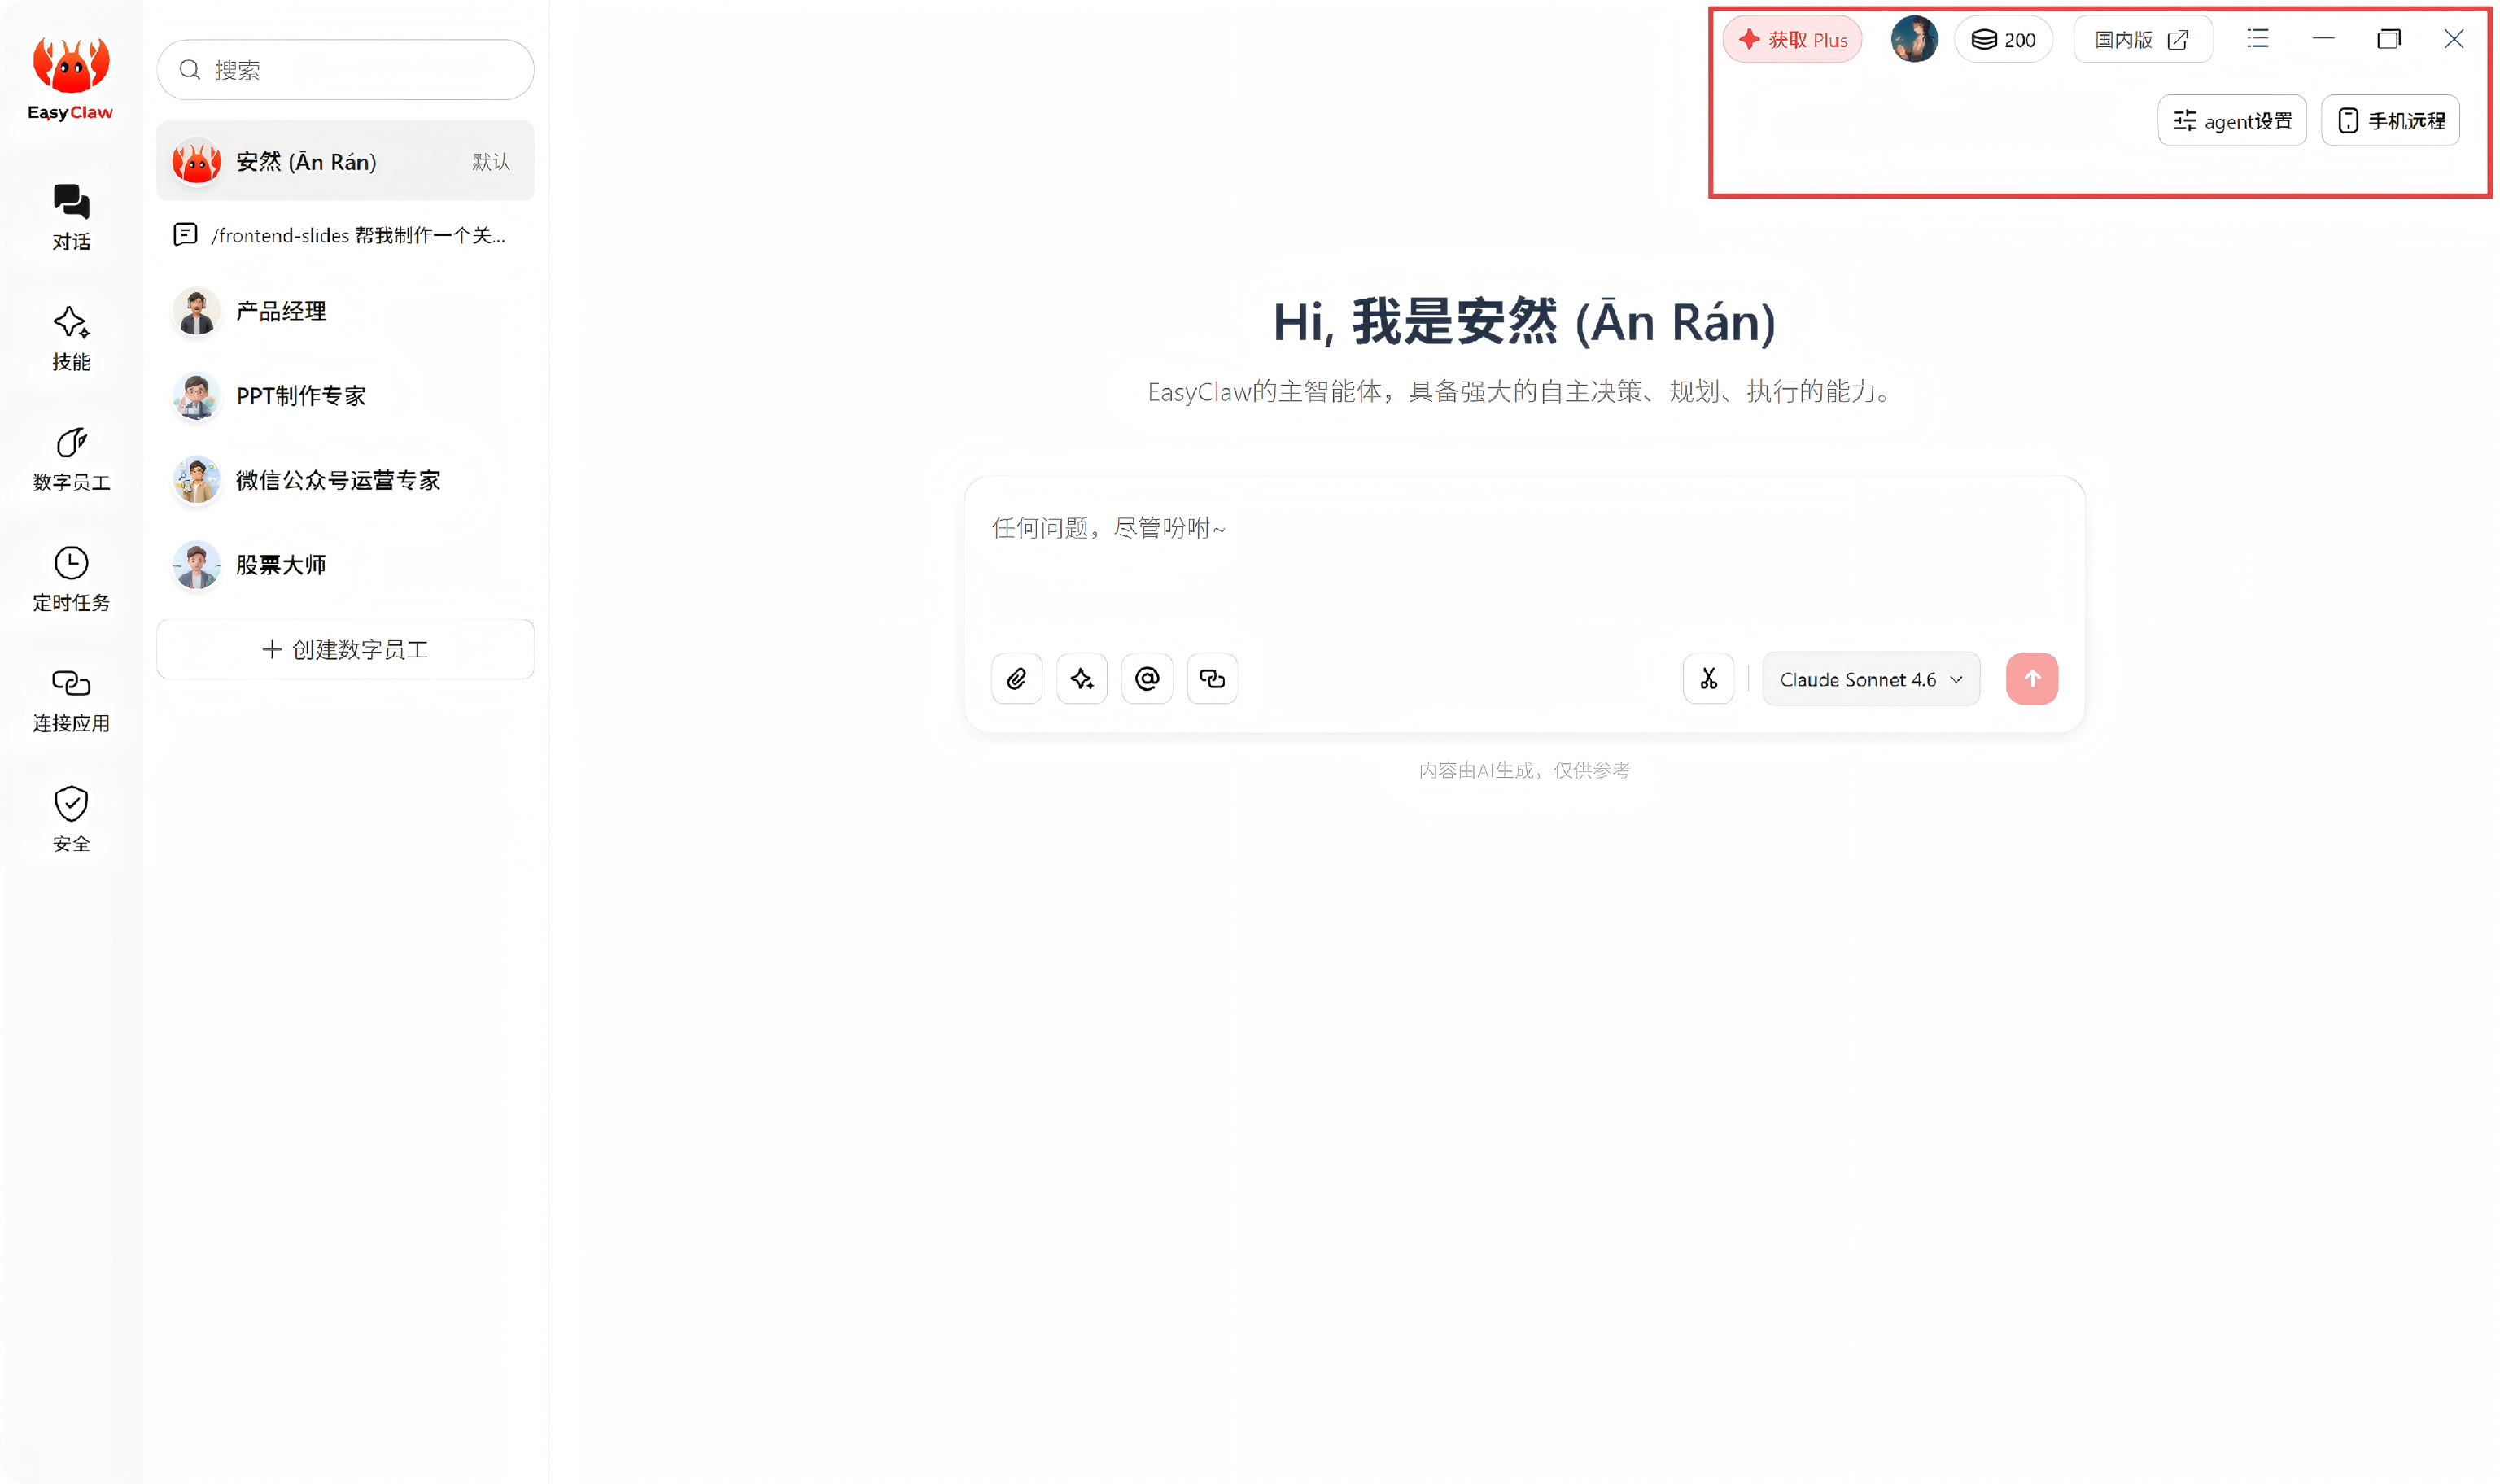Image resolution: width=2500 pixels, height=1484 pixels.
Task: Close the EasyClaw window
Action: 2454,39
